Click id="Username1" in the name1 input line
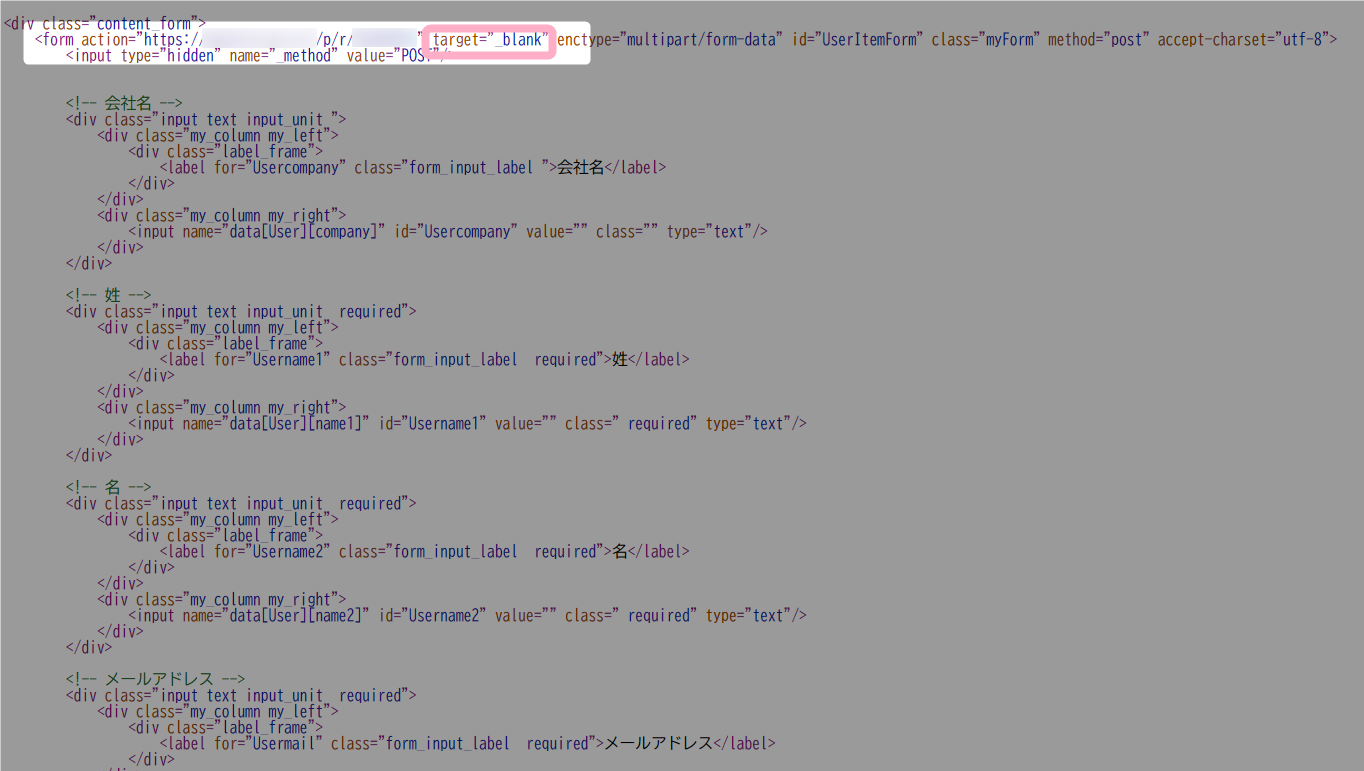The height and width of the screenshot is (771, 1364). point(432,424)
